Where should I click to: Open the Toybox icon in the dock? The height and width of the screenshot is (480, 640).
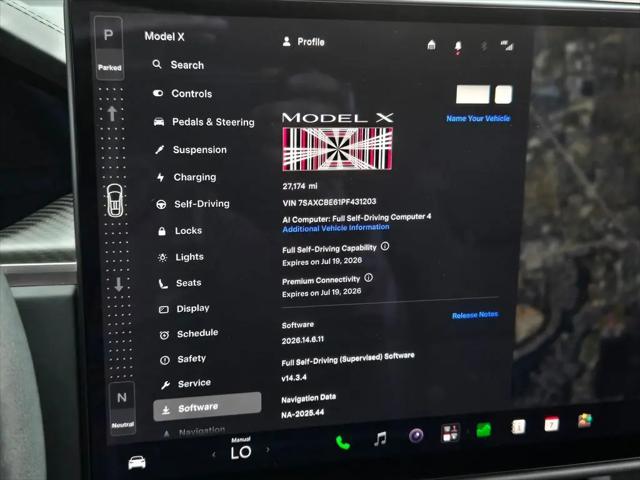pos(584,420)
